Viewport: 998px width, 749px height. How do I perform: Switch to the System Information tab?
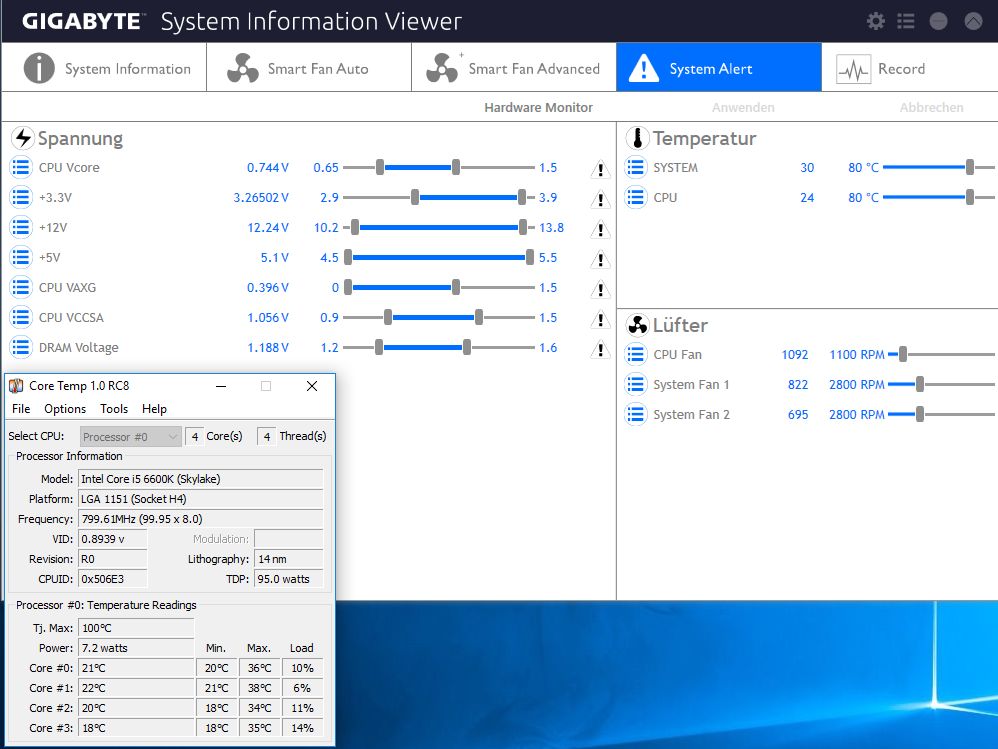pos(104,68)
